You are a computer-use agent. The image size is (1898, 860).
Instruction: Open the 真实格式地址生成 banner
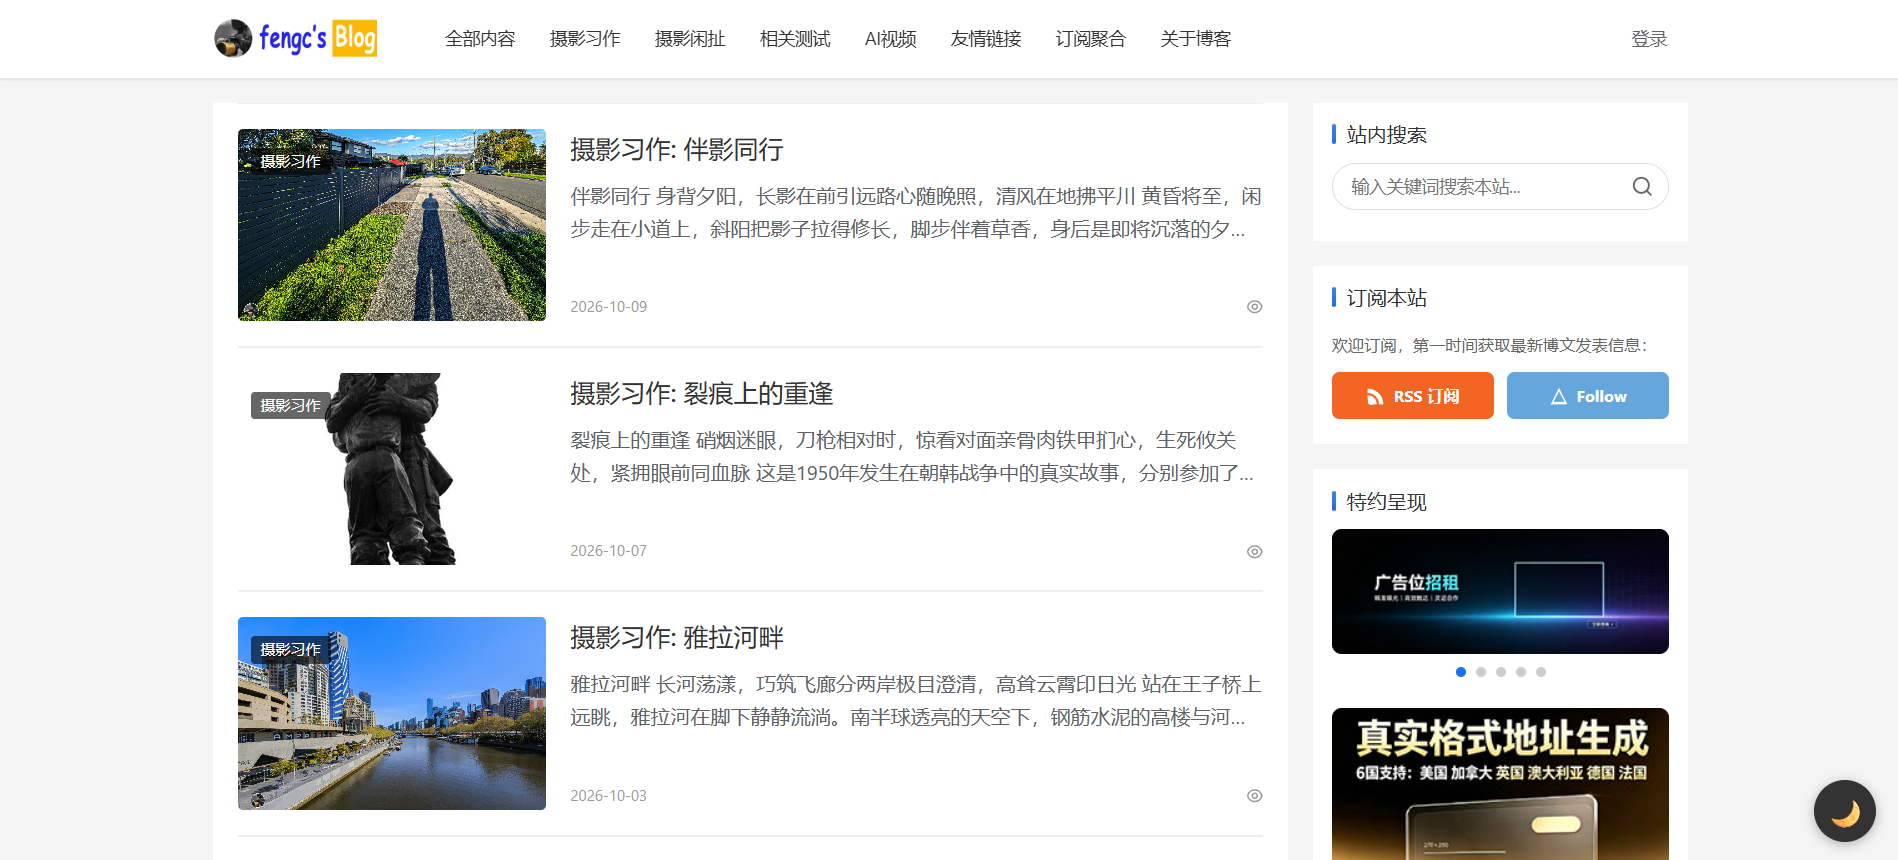coord(1500,784)
